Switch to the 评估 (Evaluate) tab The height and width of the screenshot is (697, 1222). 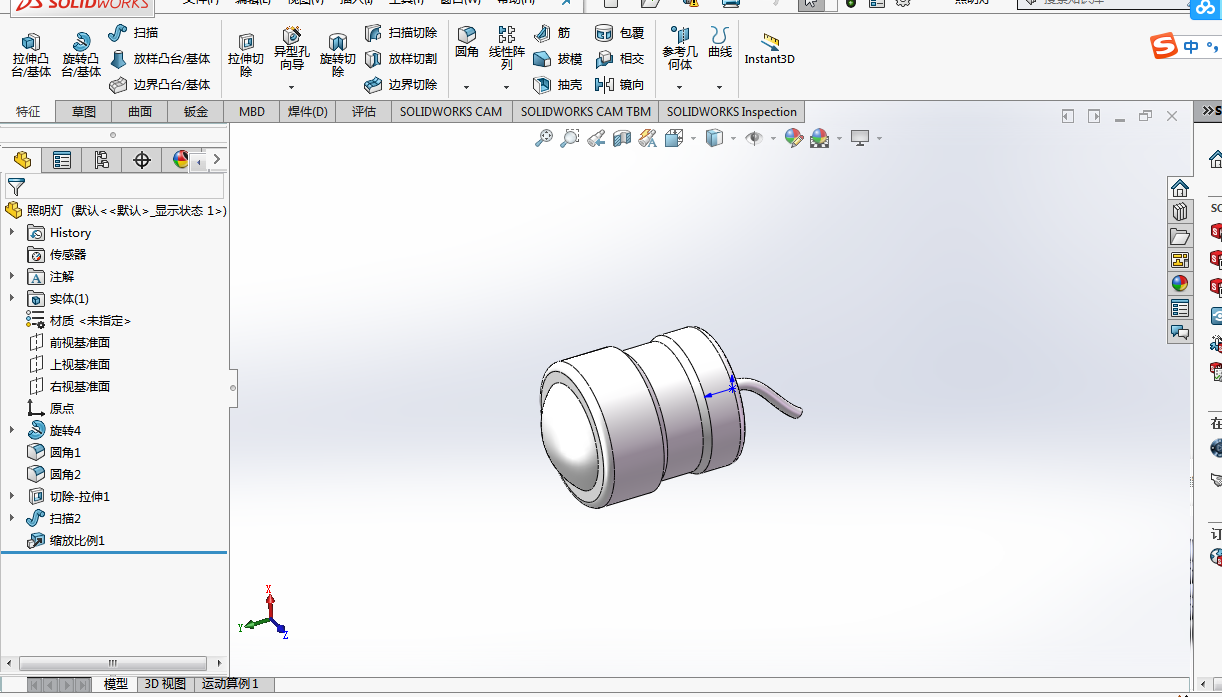click(364, 111)
